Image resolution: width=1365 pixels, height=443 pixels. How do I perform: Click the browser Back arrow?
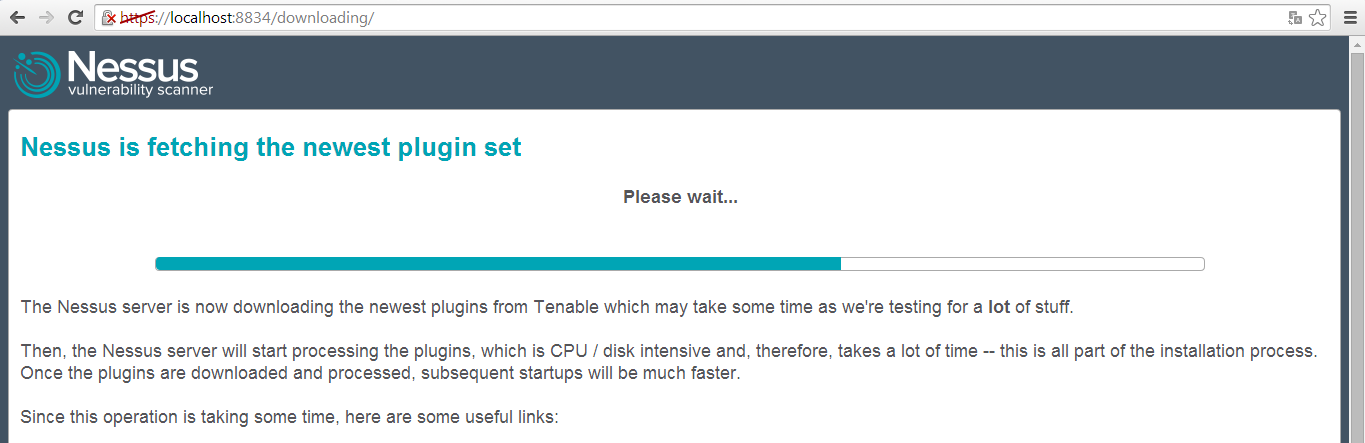click(x=17, y=17)
